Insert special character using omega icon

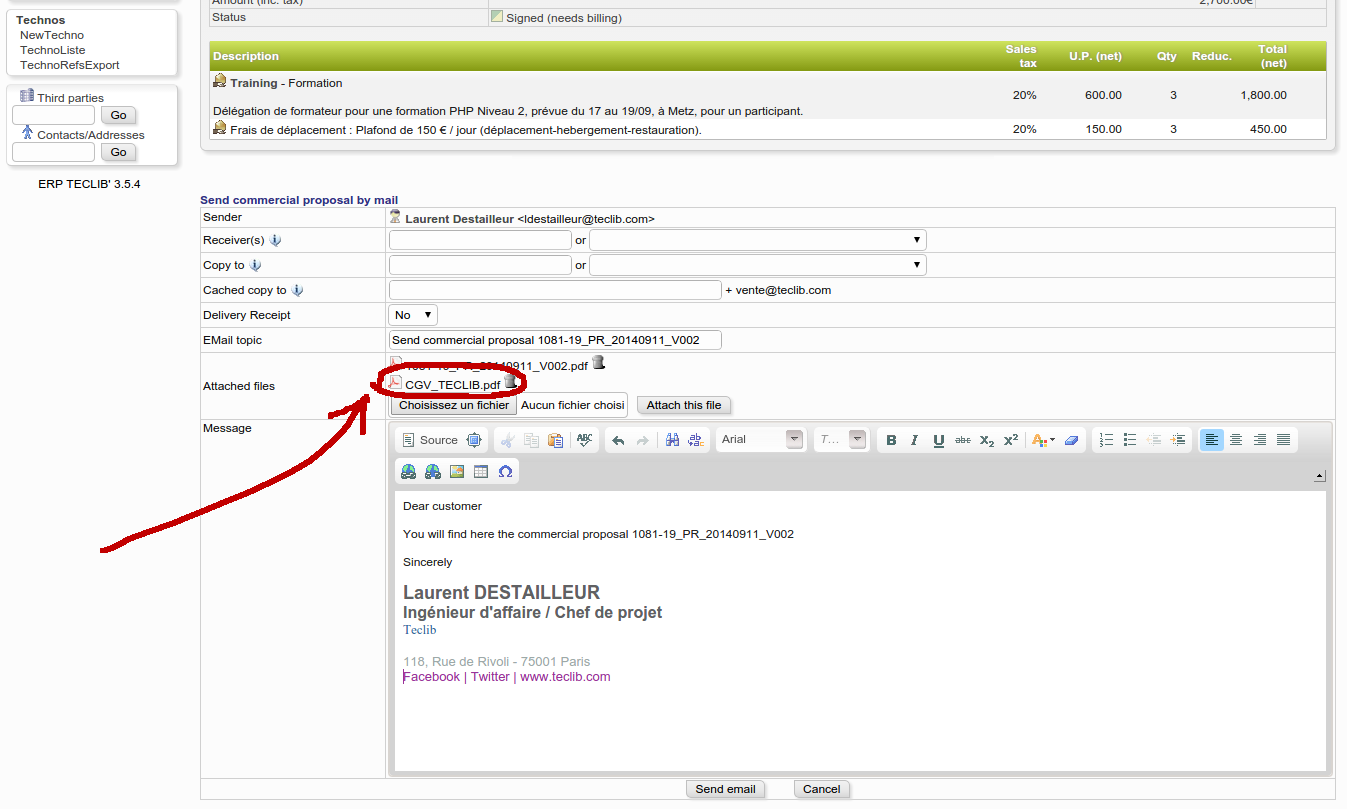(505, 471)
